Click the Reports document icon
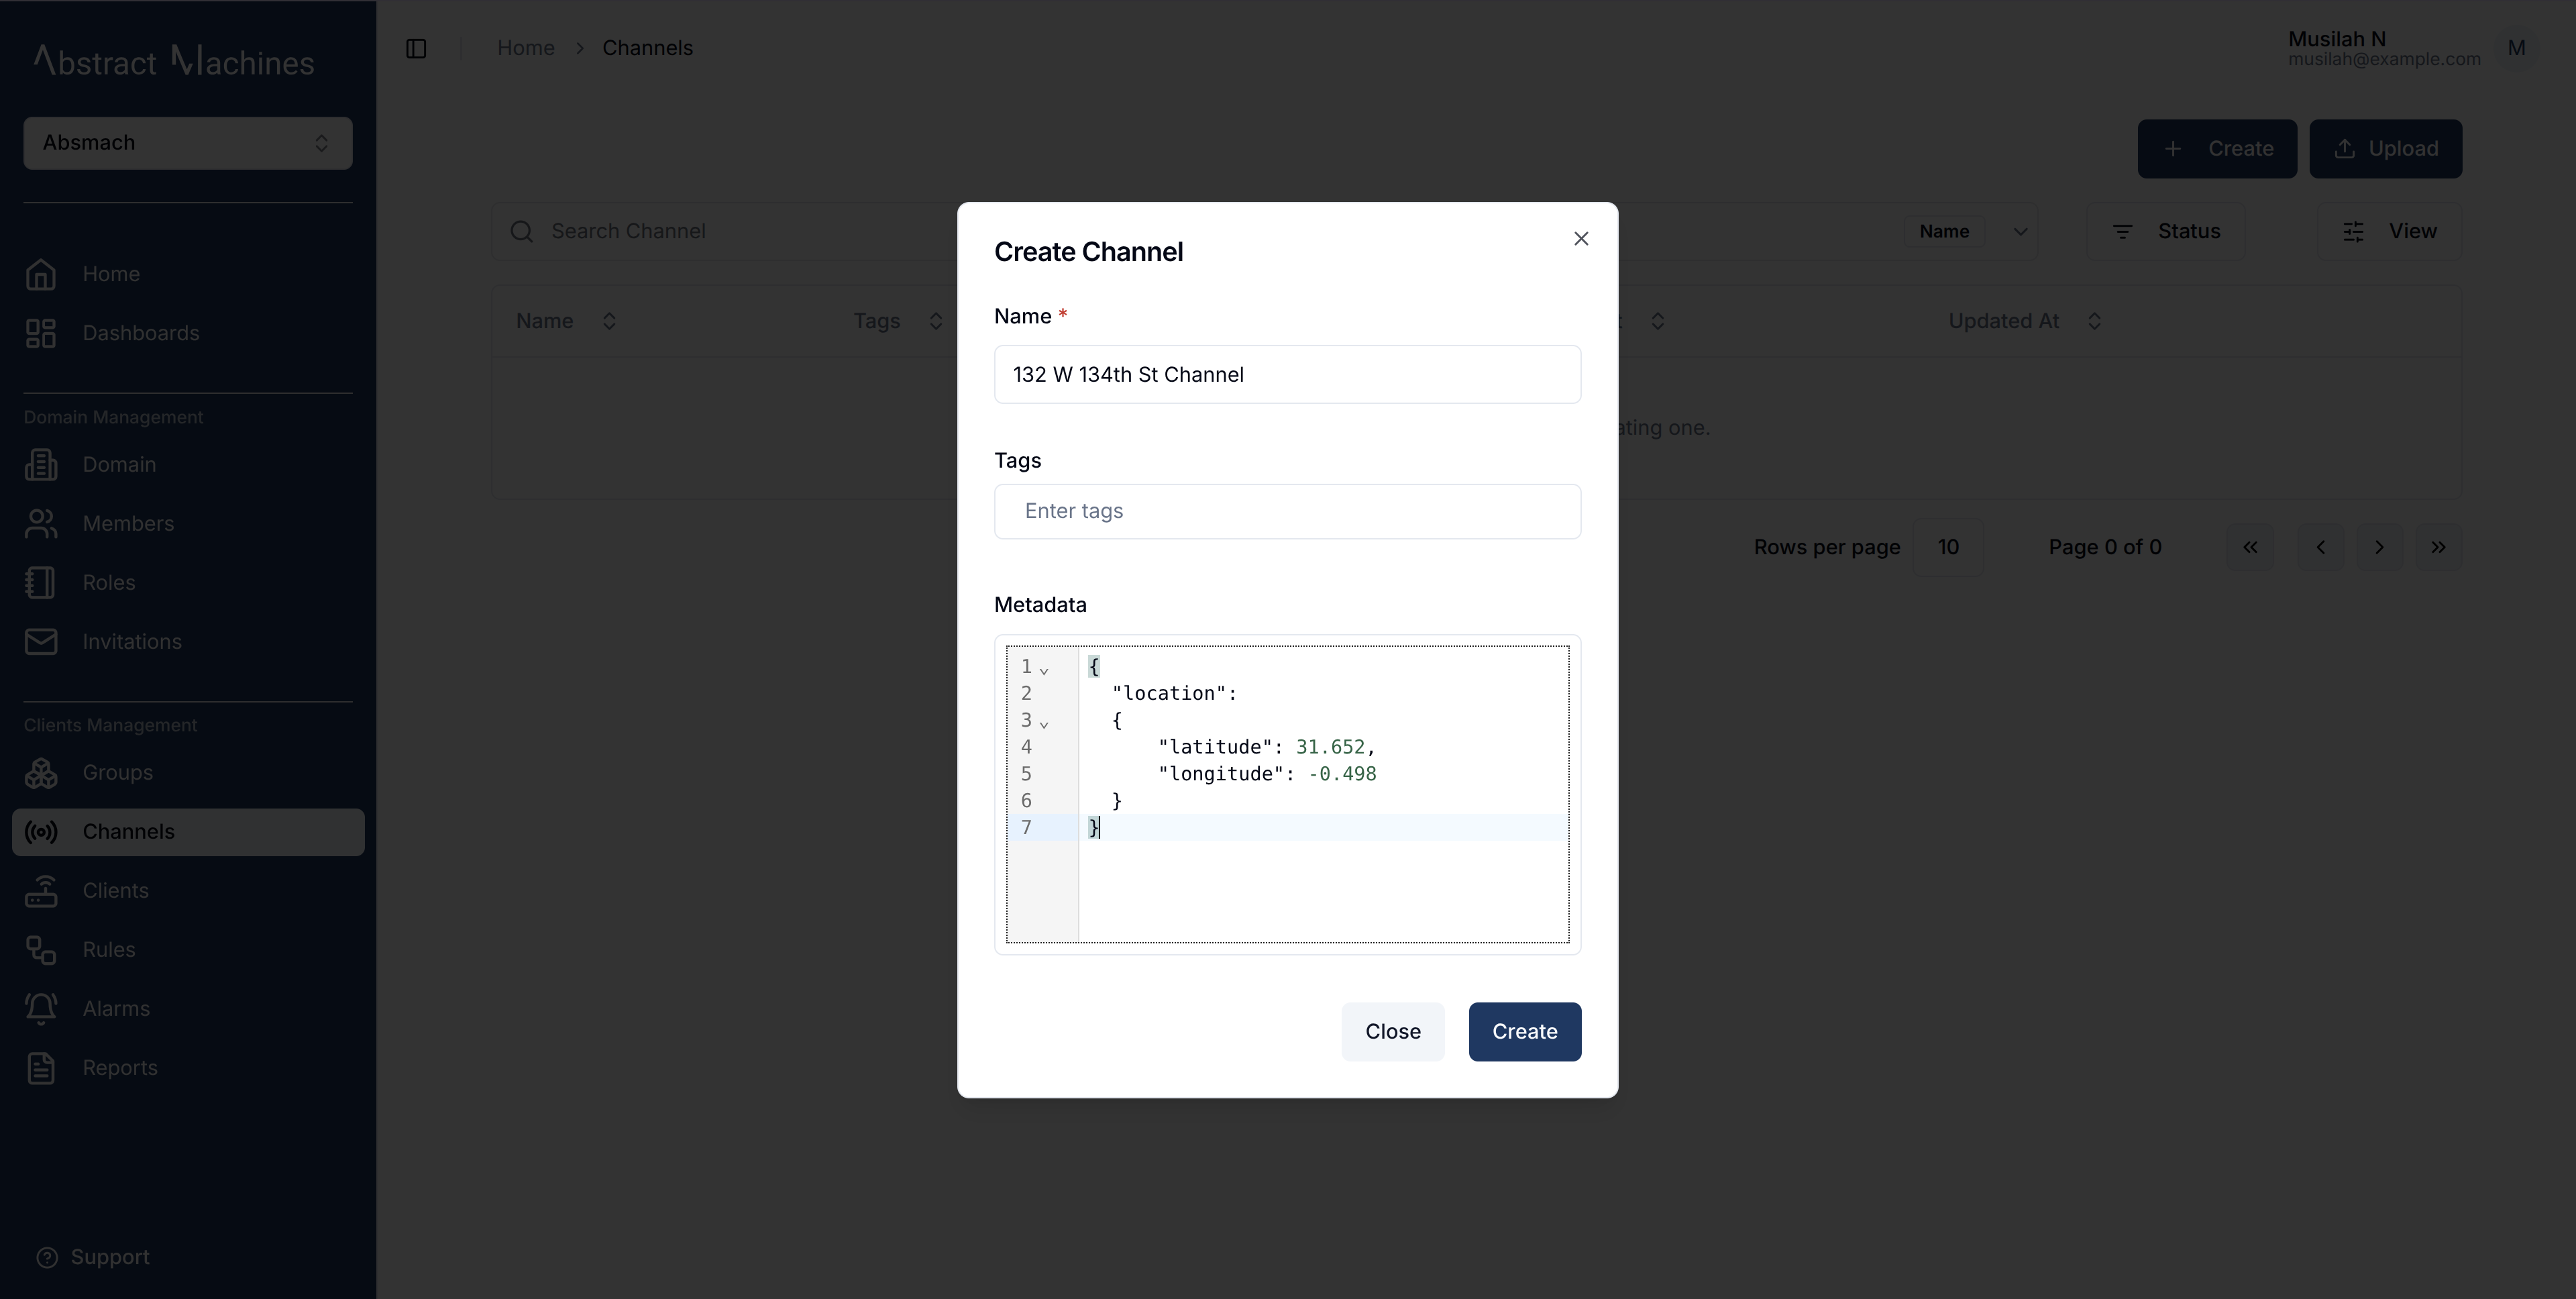 (41, 1068)
